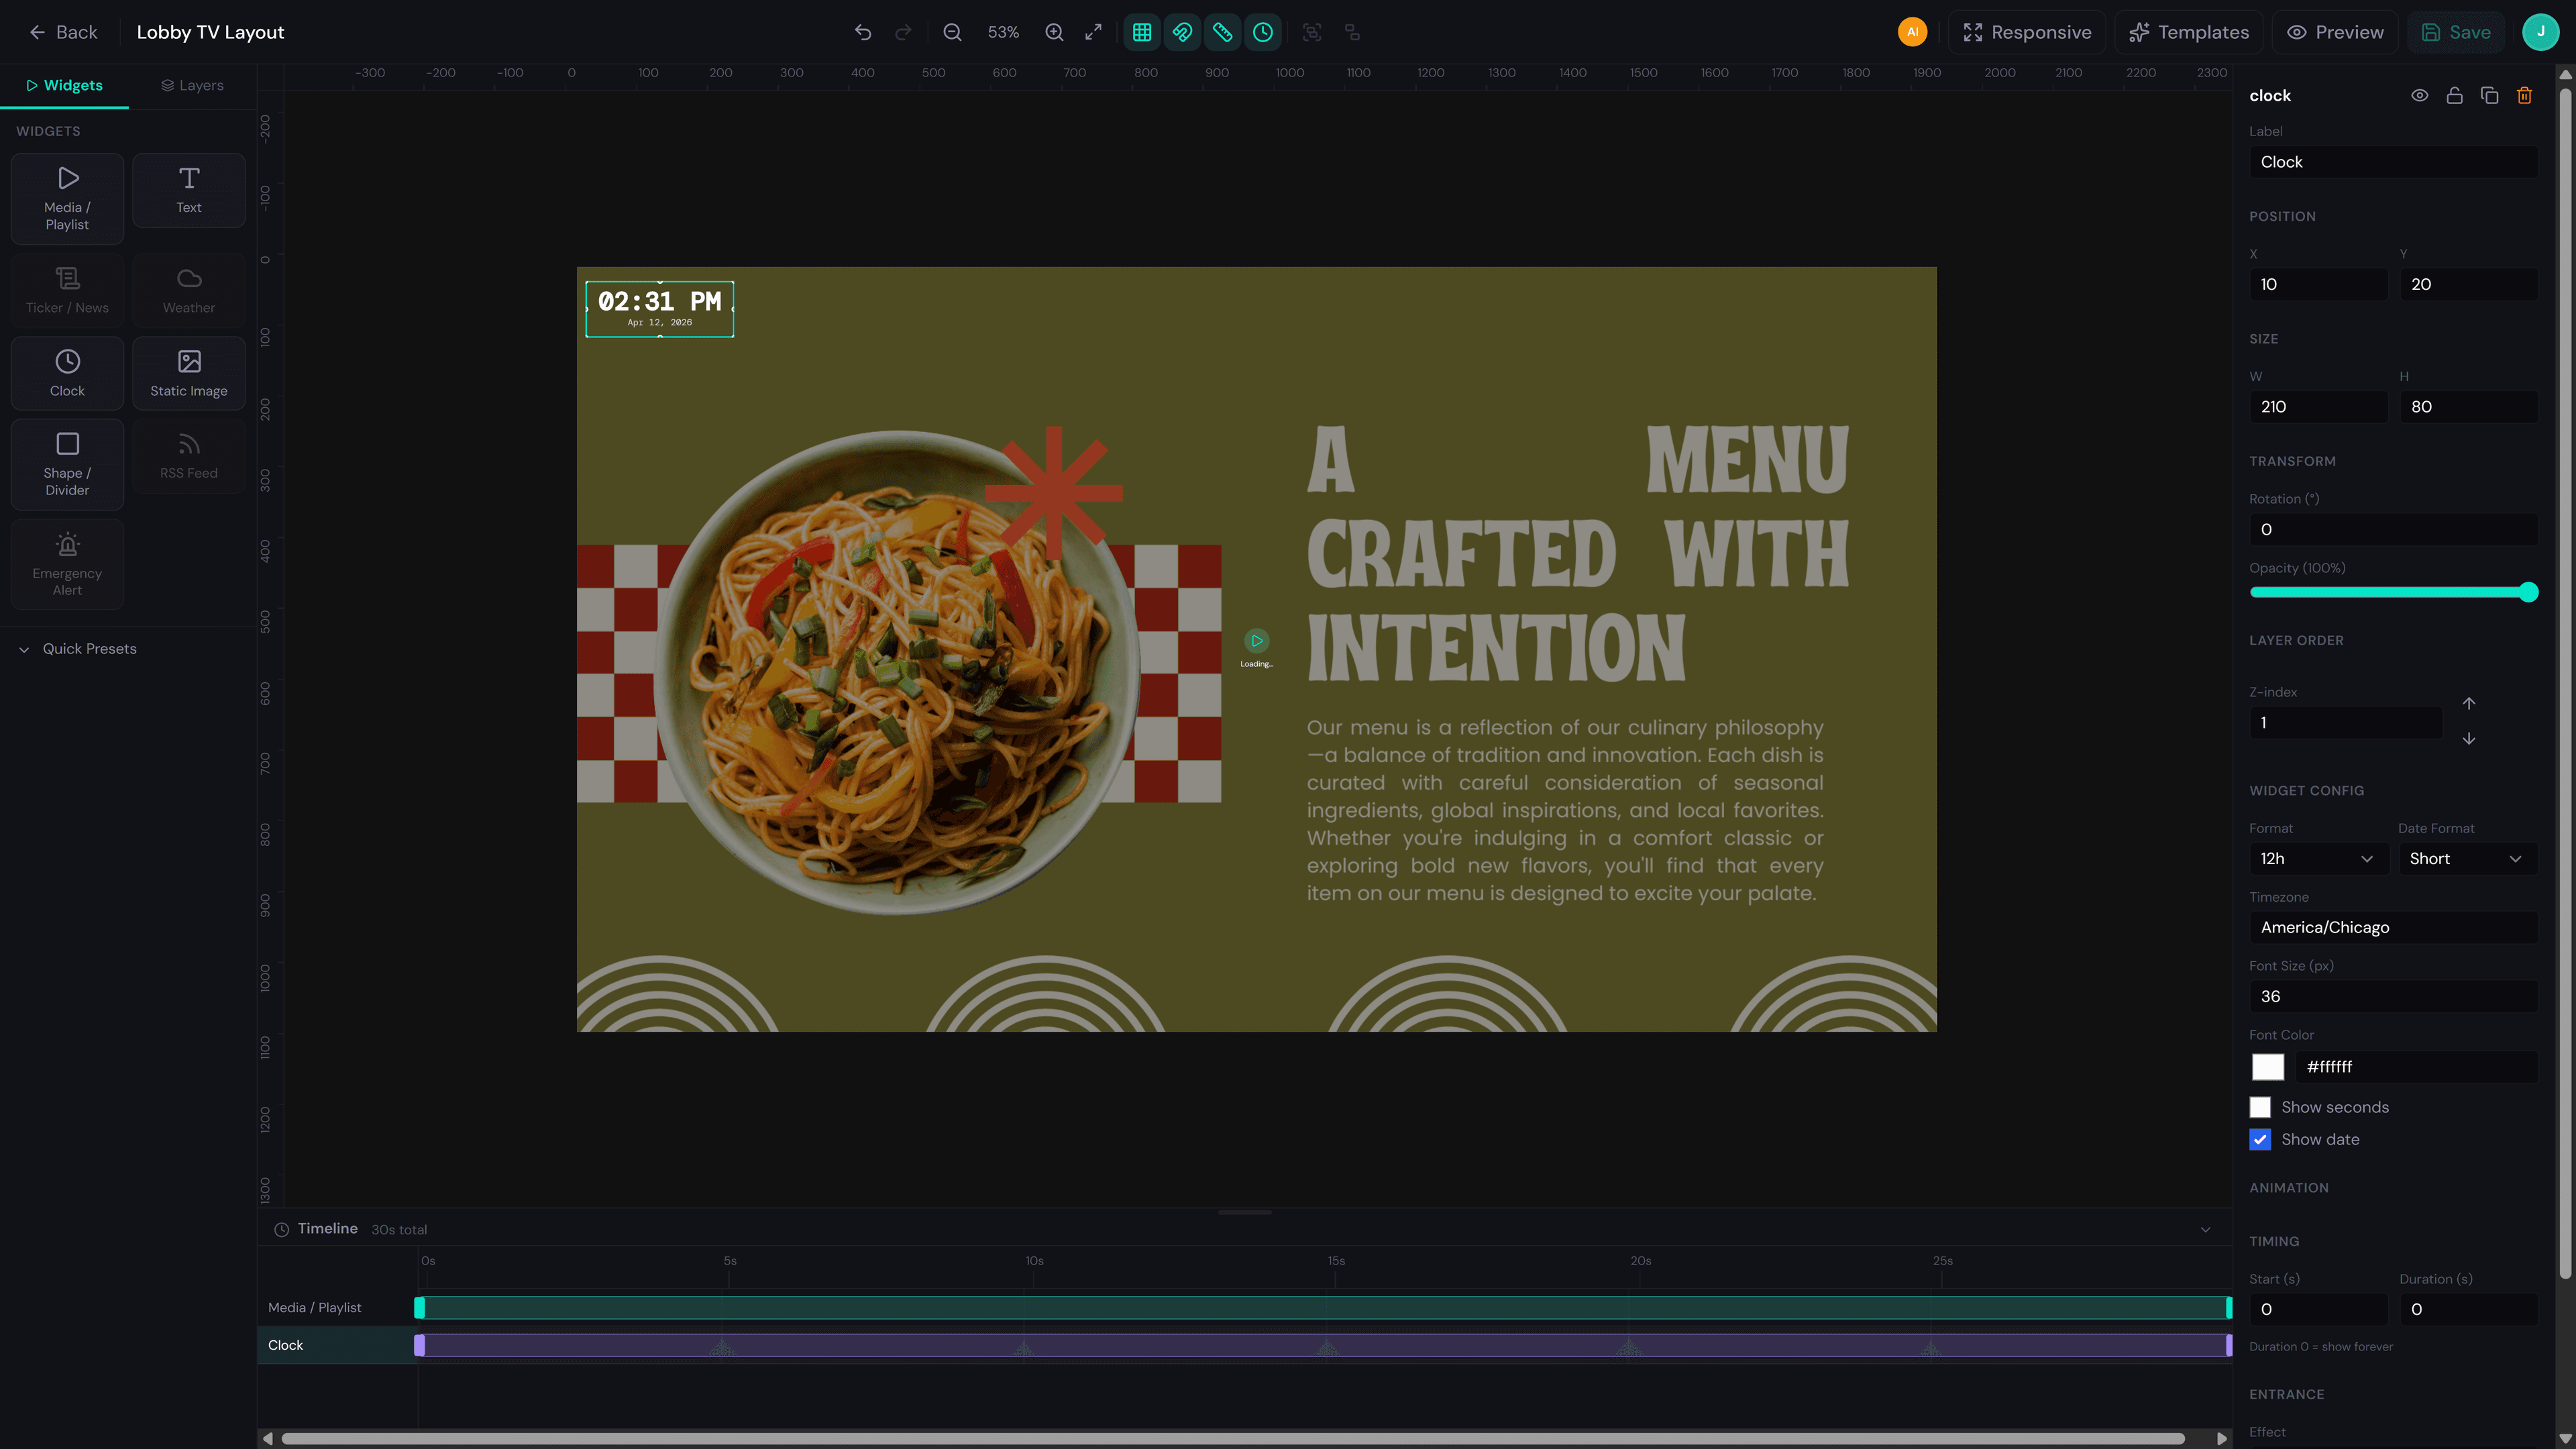Delete the clock widget via trash icon

point(2524,95)
